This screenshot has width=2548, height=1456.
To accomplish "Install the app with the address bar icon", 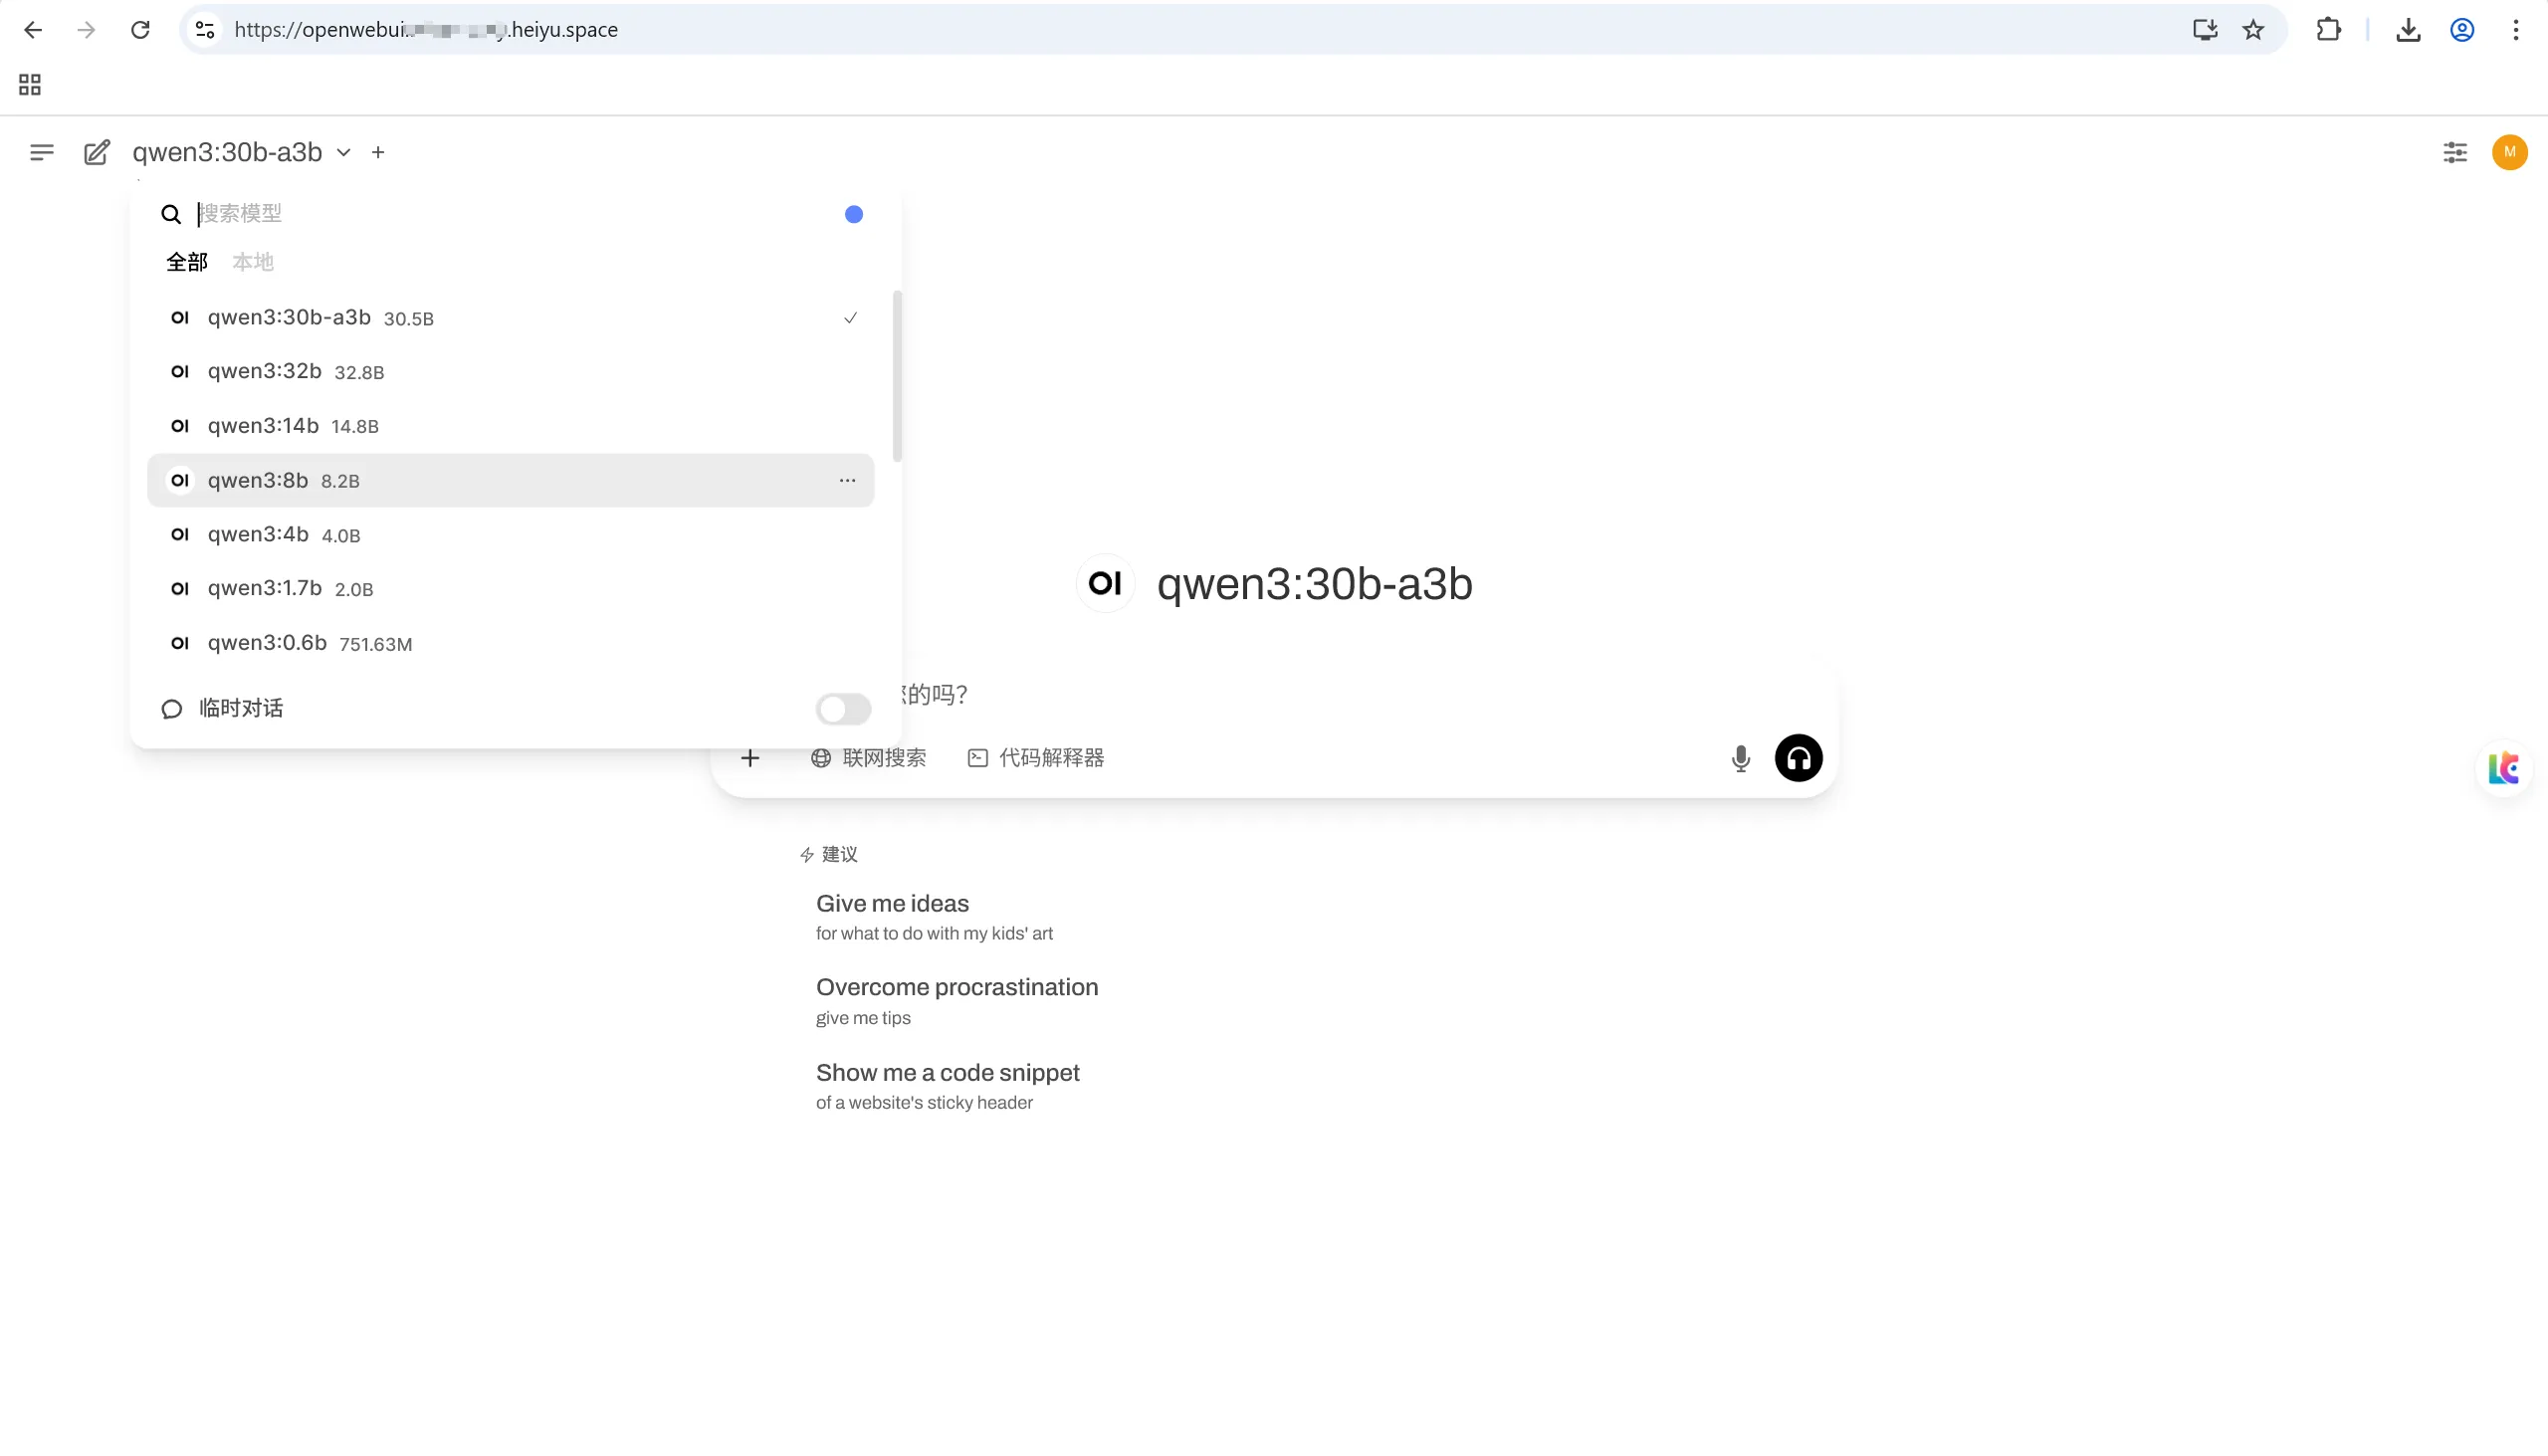I will [x=2205, y=30].
